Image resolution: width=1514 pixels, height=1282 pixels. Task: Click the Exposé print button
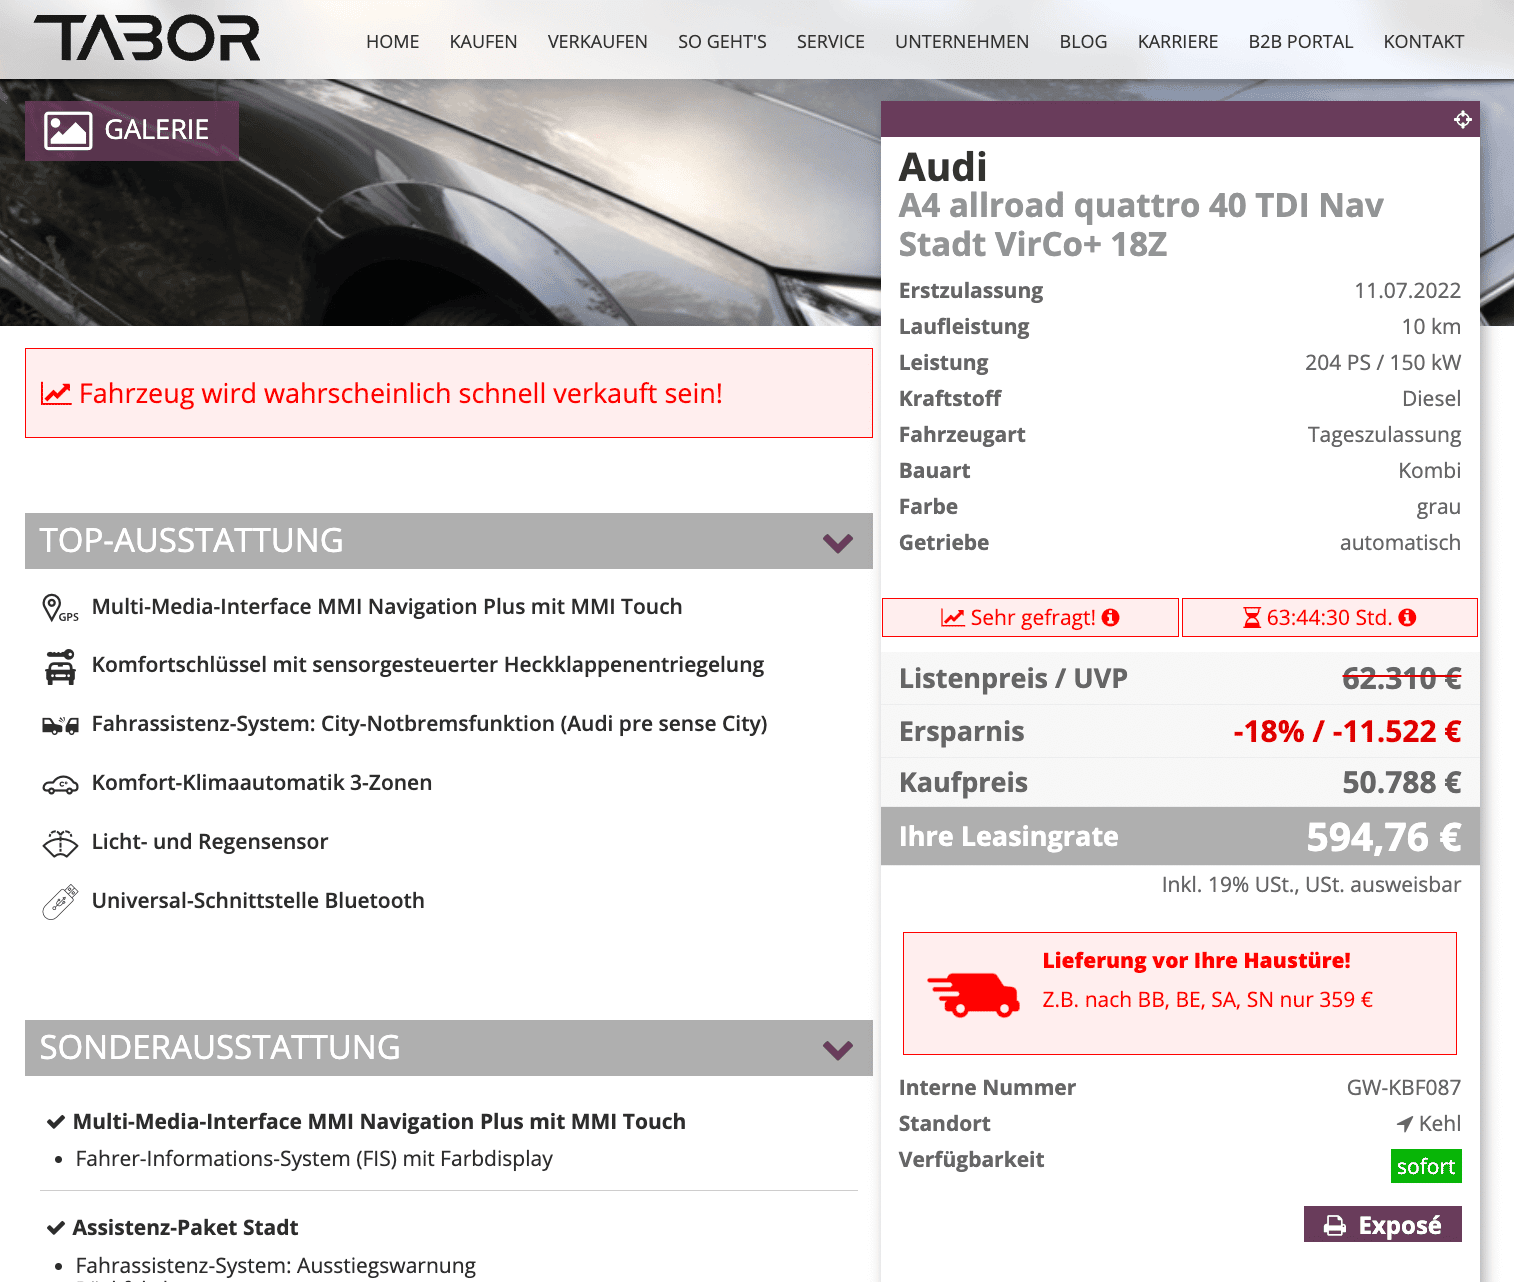pos(1382,1224)
